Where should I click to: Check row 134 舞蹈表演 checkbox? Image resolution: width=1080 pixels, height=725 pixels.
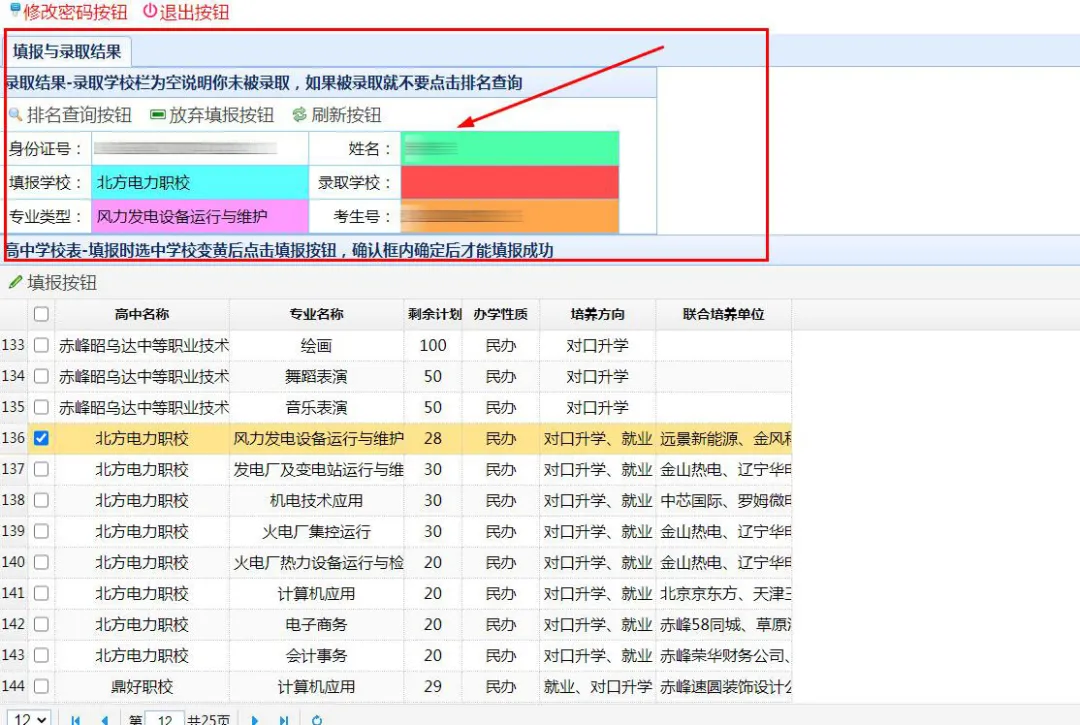(x=41, y=376)
